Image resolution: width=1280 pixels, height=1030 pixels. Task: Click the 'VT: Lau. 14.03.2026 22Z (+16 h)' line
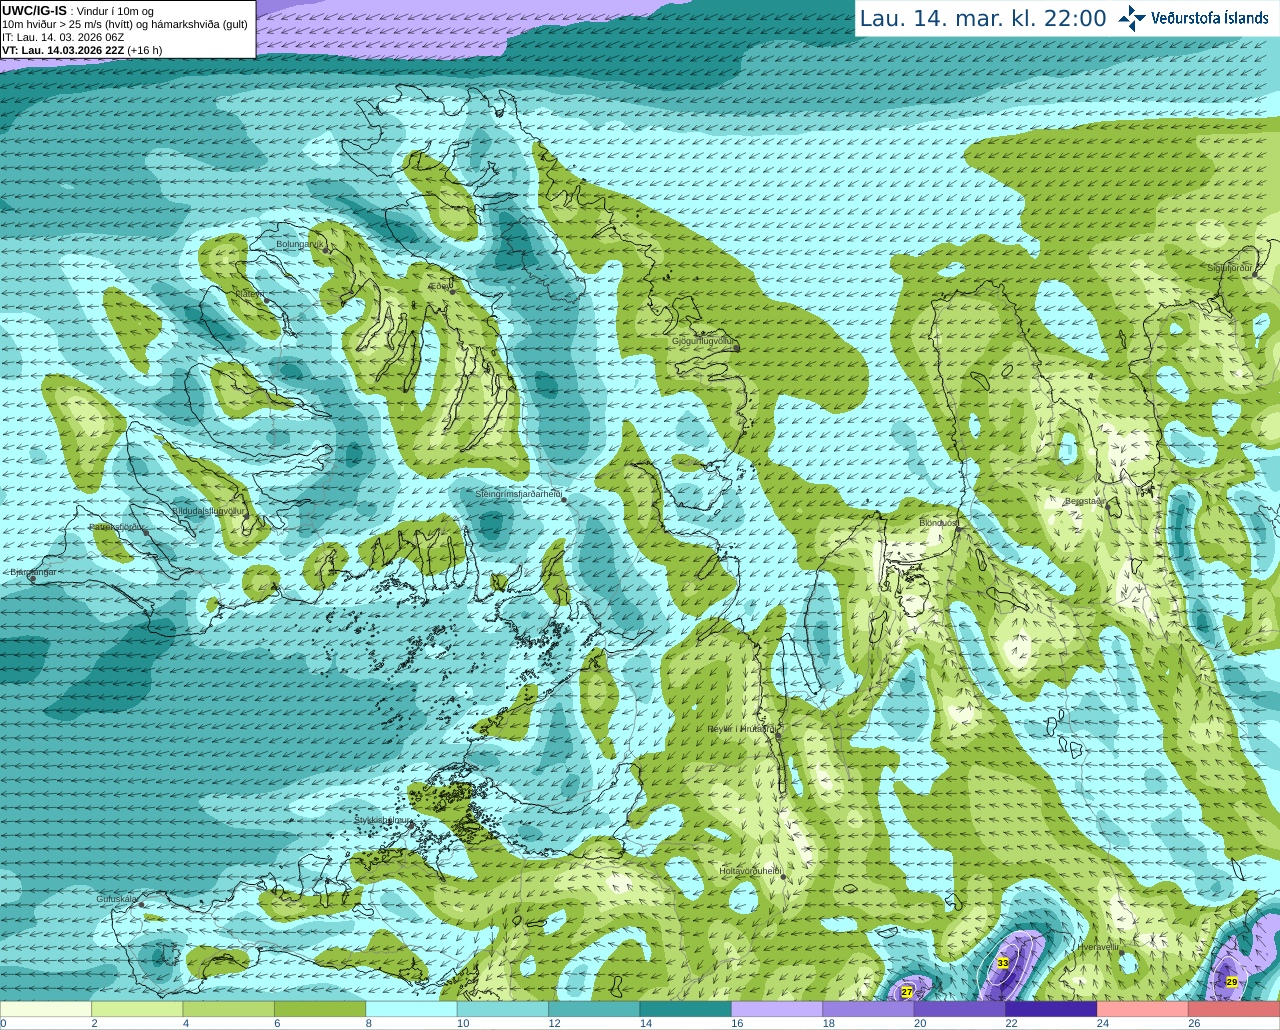point(82,50)
